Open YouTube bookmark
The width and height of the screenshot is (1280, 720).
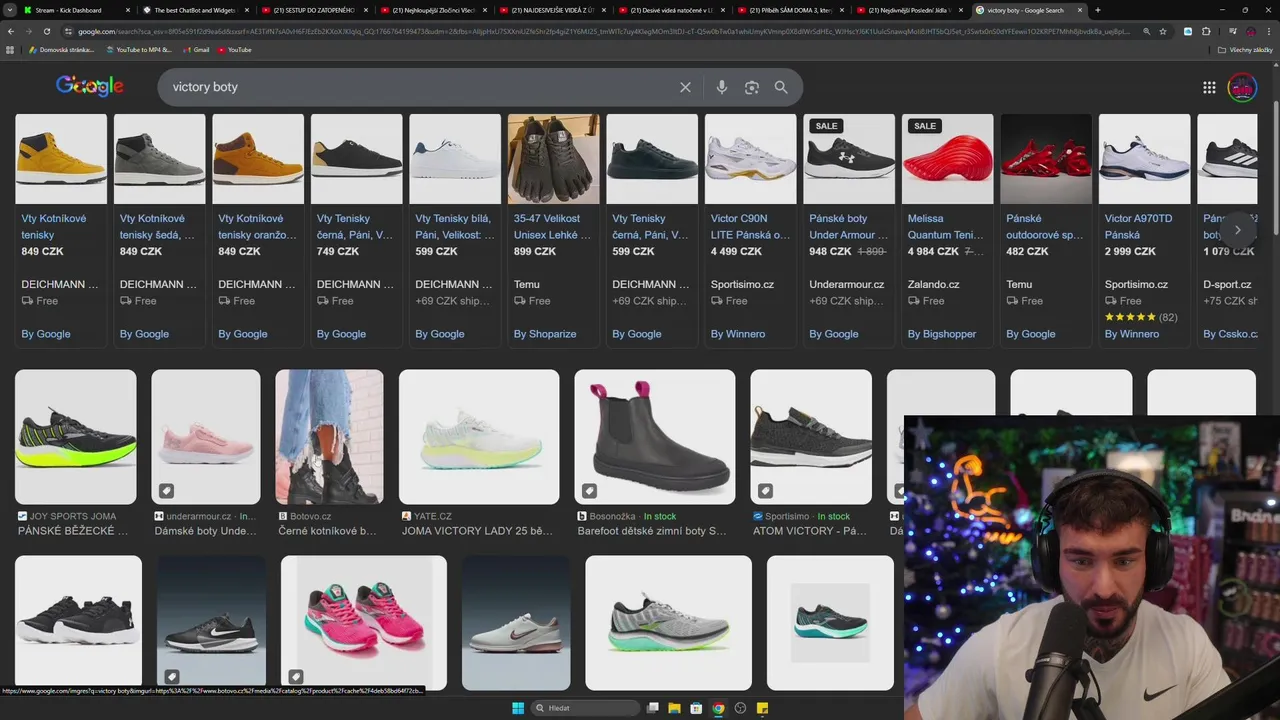pyautogui.click(x=235, y=49)
